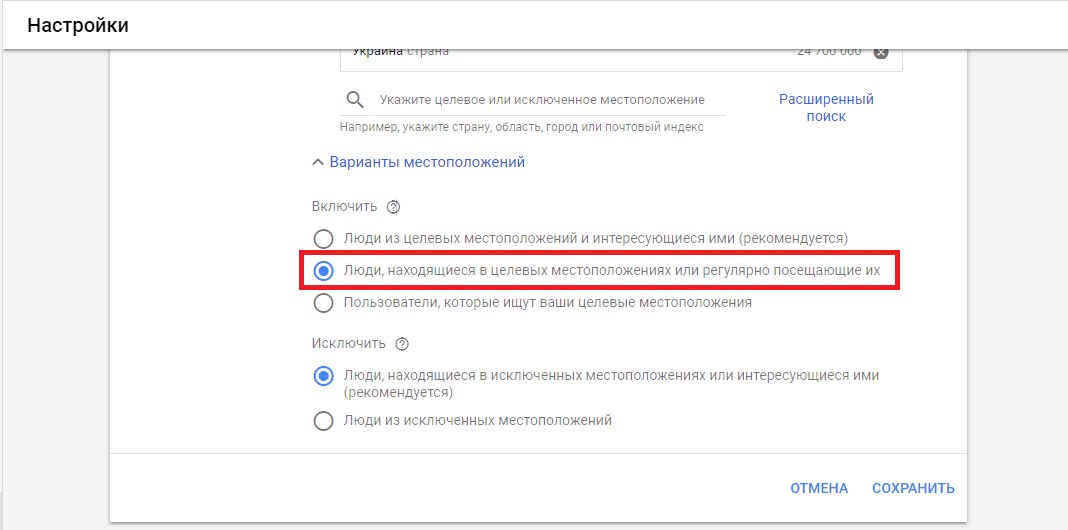The width and height of the screenshot is (1068, 530).
Task: Click the Исключить section label
Action: pos(348,344)
